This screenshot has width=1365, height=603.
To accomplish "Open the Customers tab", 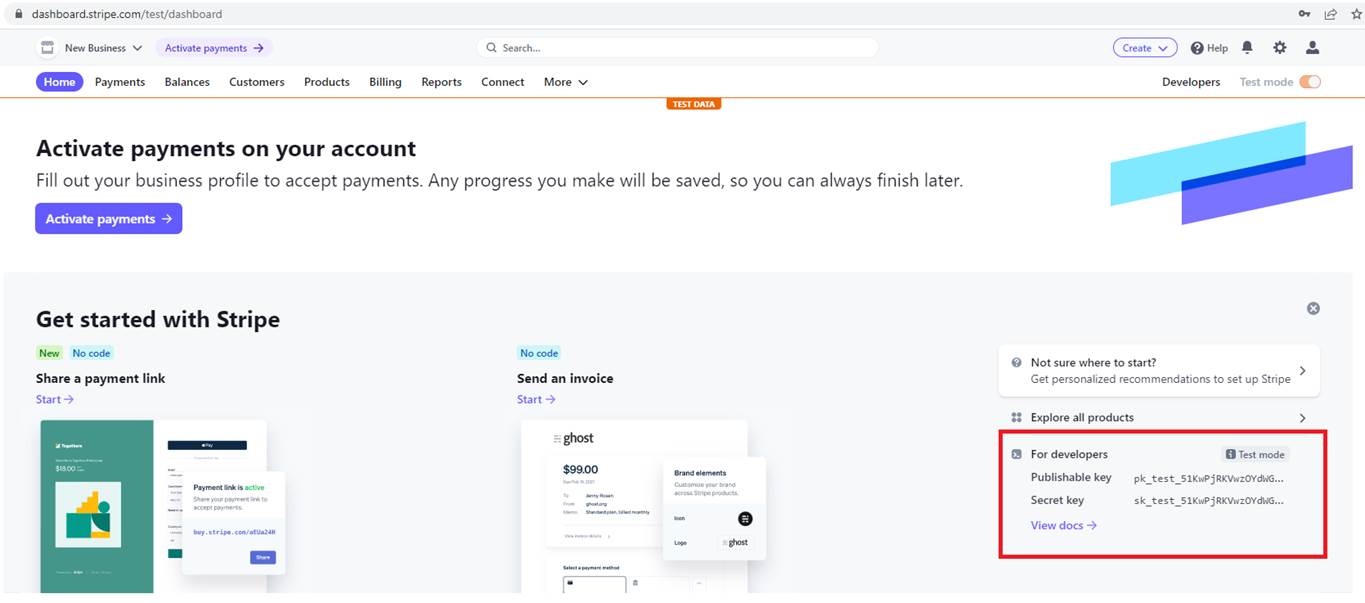I will 256,82.
